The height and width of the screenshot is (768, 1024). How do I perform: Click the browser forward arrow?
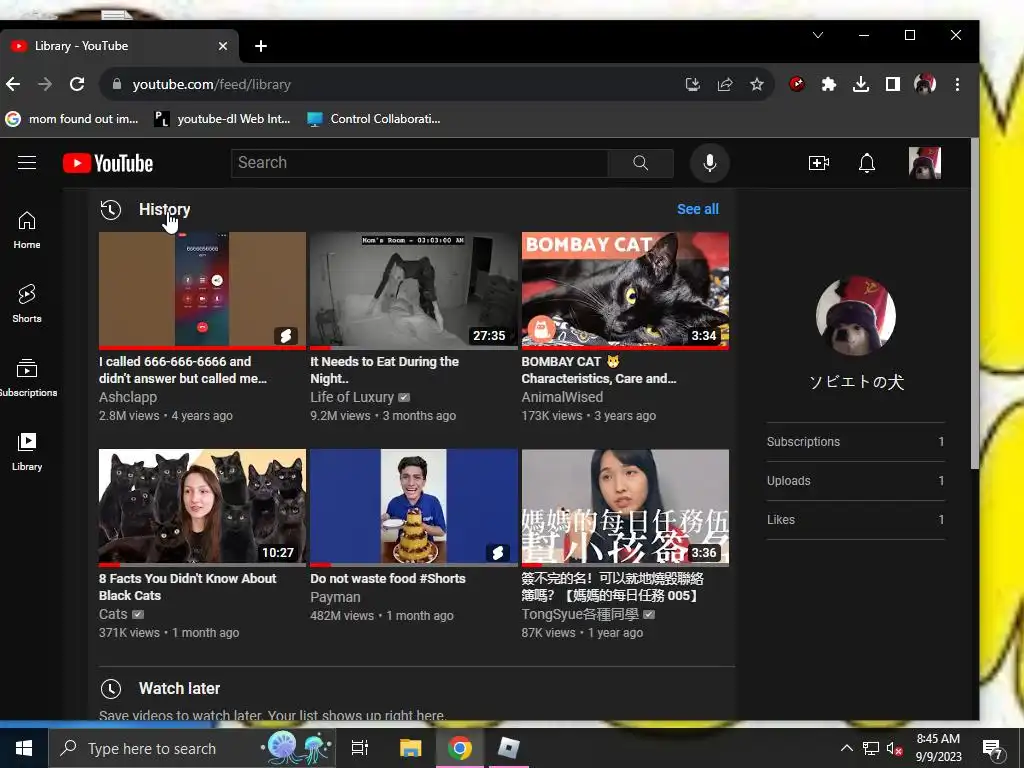coord(44,84)
